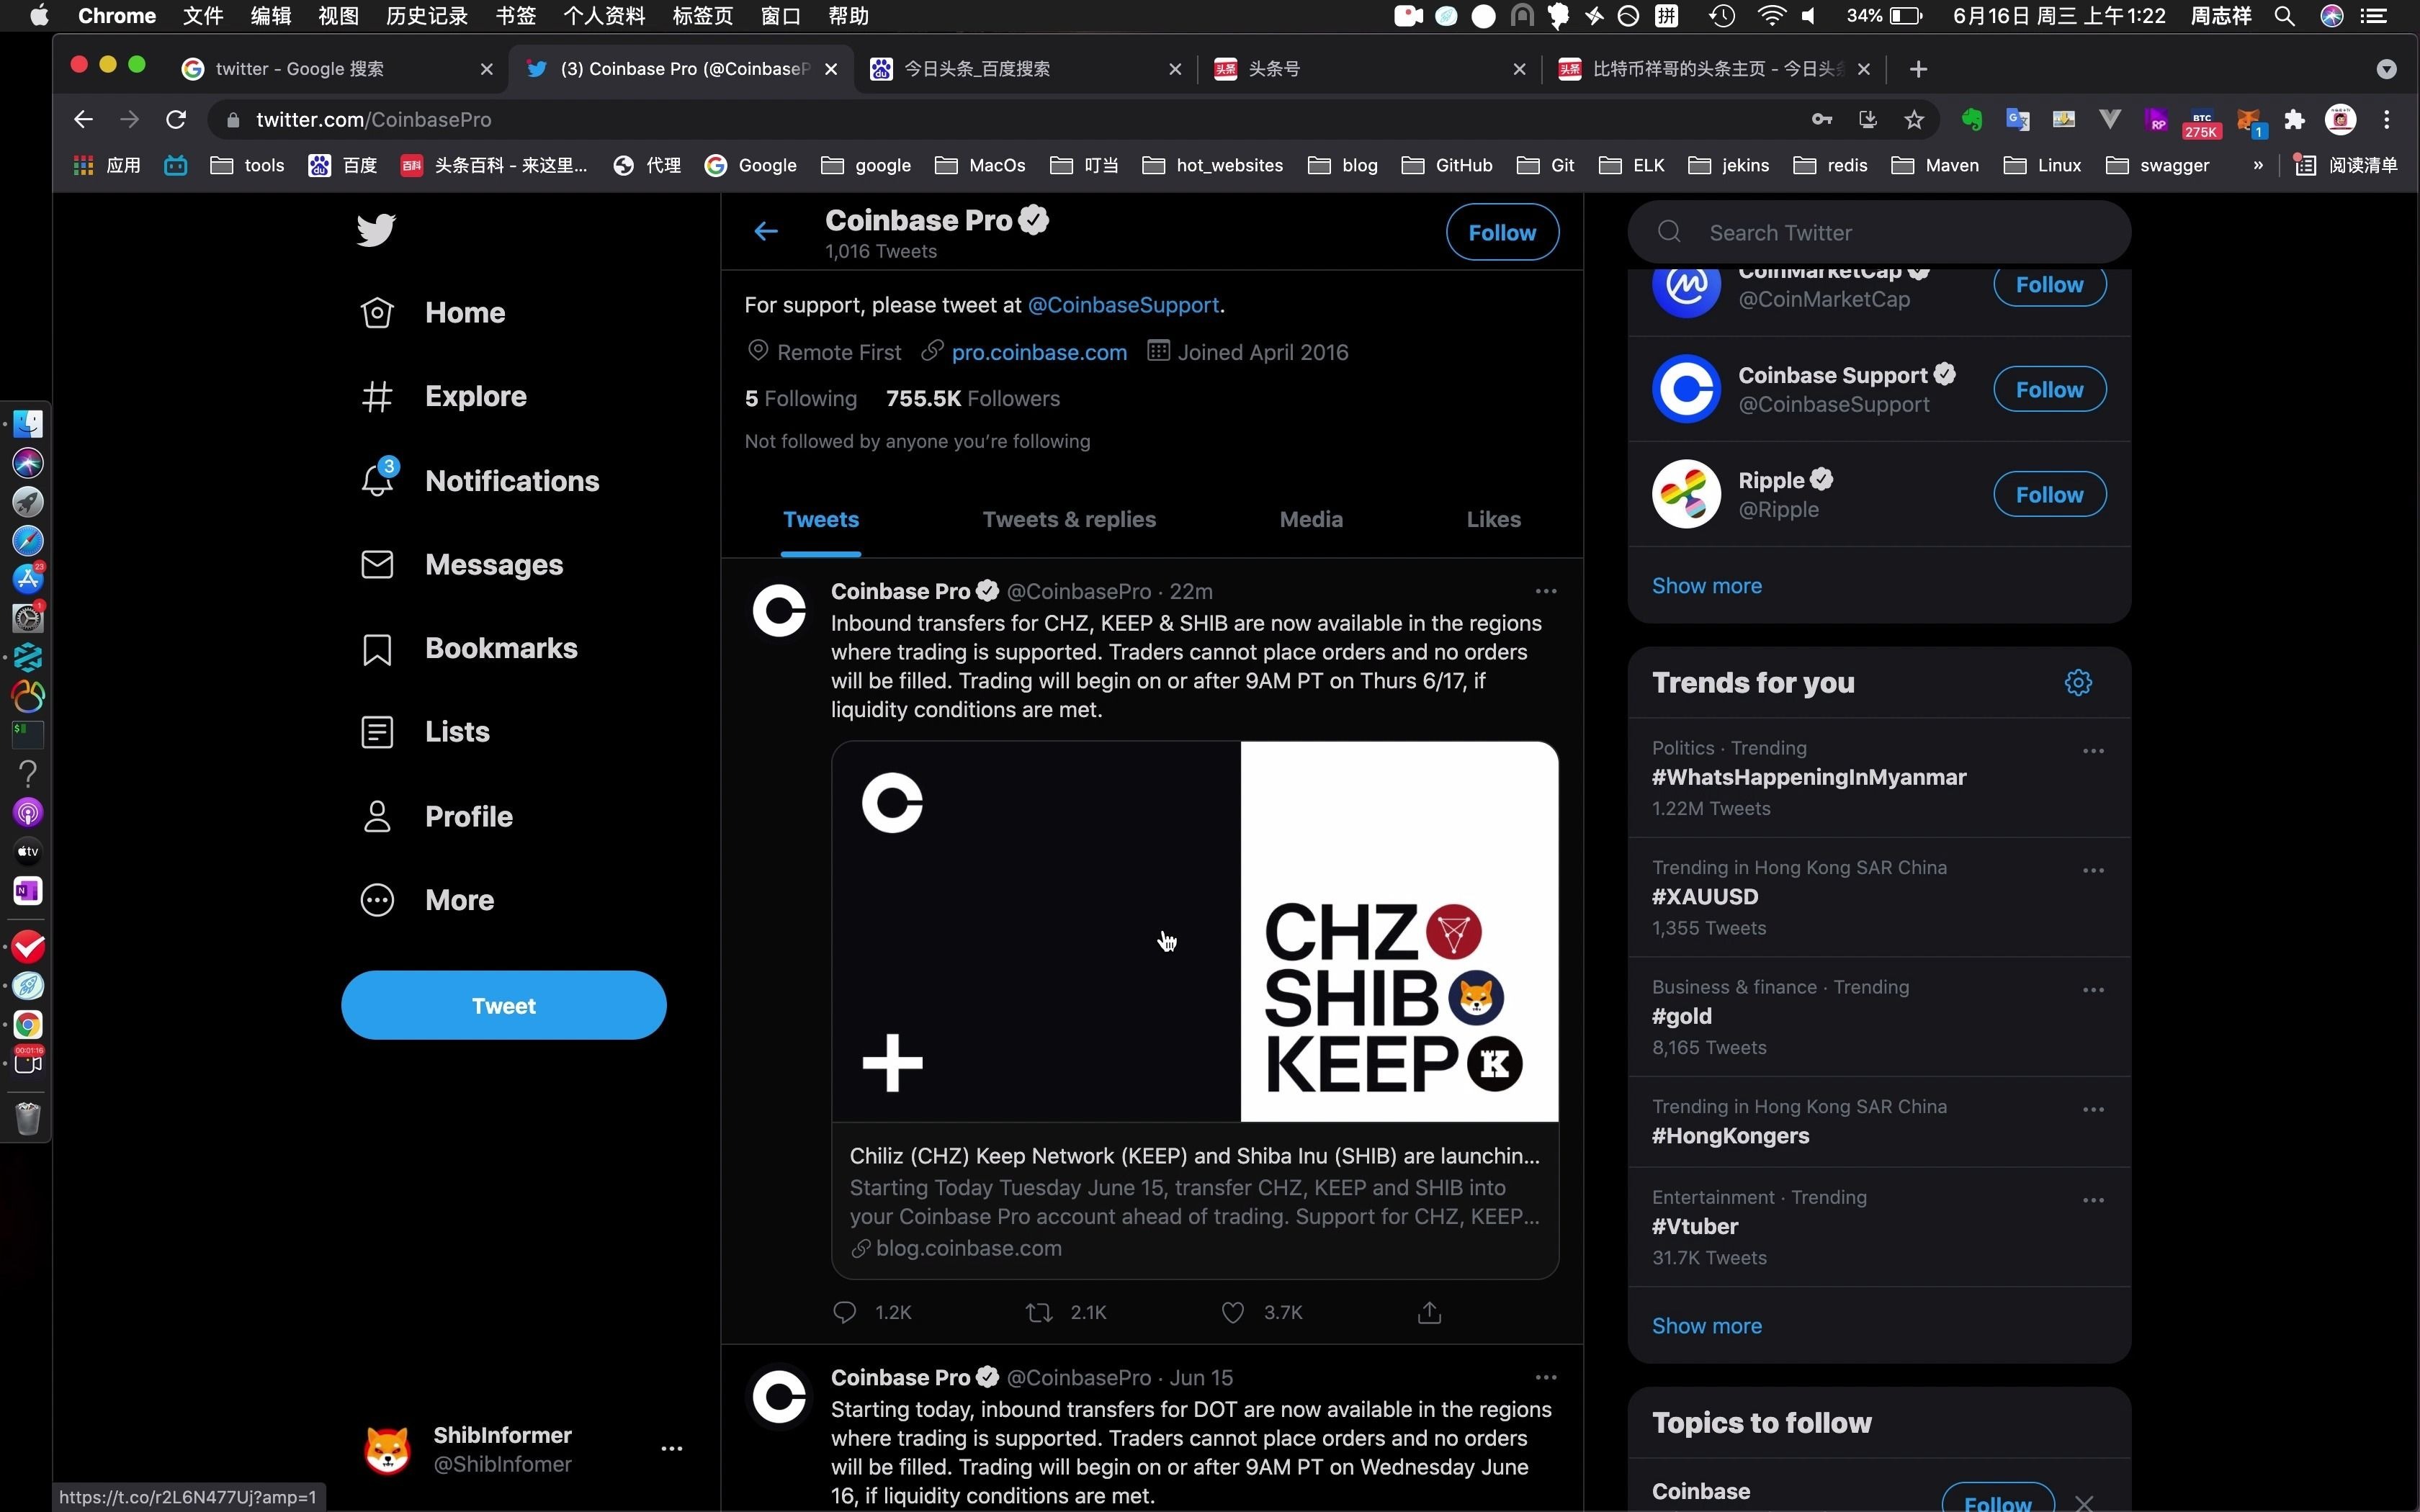This screenshot has width=2420, height=1512.
Task: Open pro.coinbase.com link
Action: 1039,352
